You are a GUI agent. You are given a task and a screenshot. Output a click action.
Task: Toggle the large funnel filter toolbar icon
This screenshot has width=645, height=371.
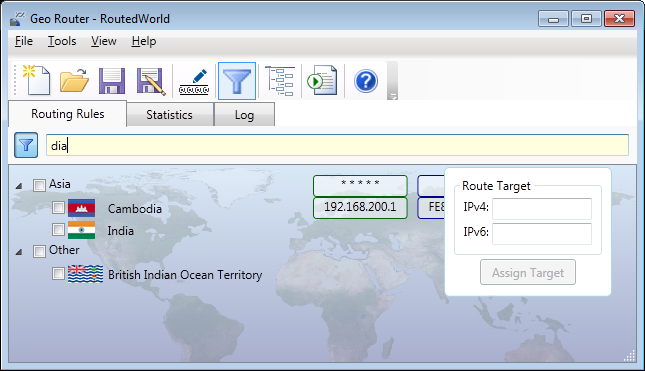pyautogui.click(x=237, y=81)
